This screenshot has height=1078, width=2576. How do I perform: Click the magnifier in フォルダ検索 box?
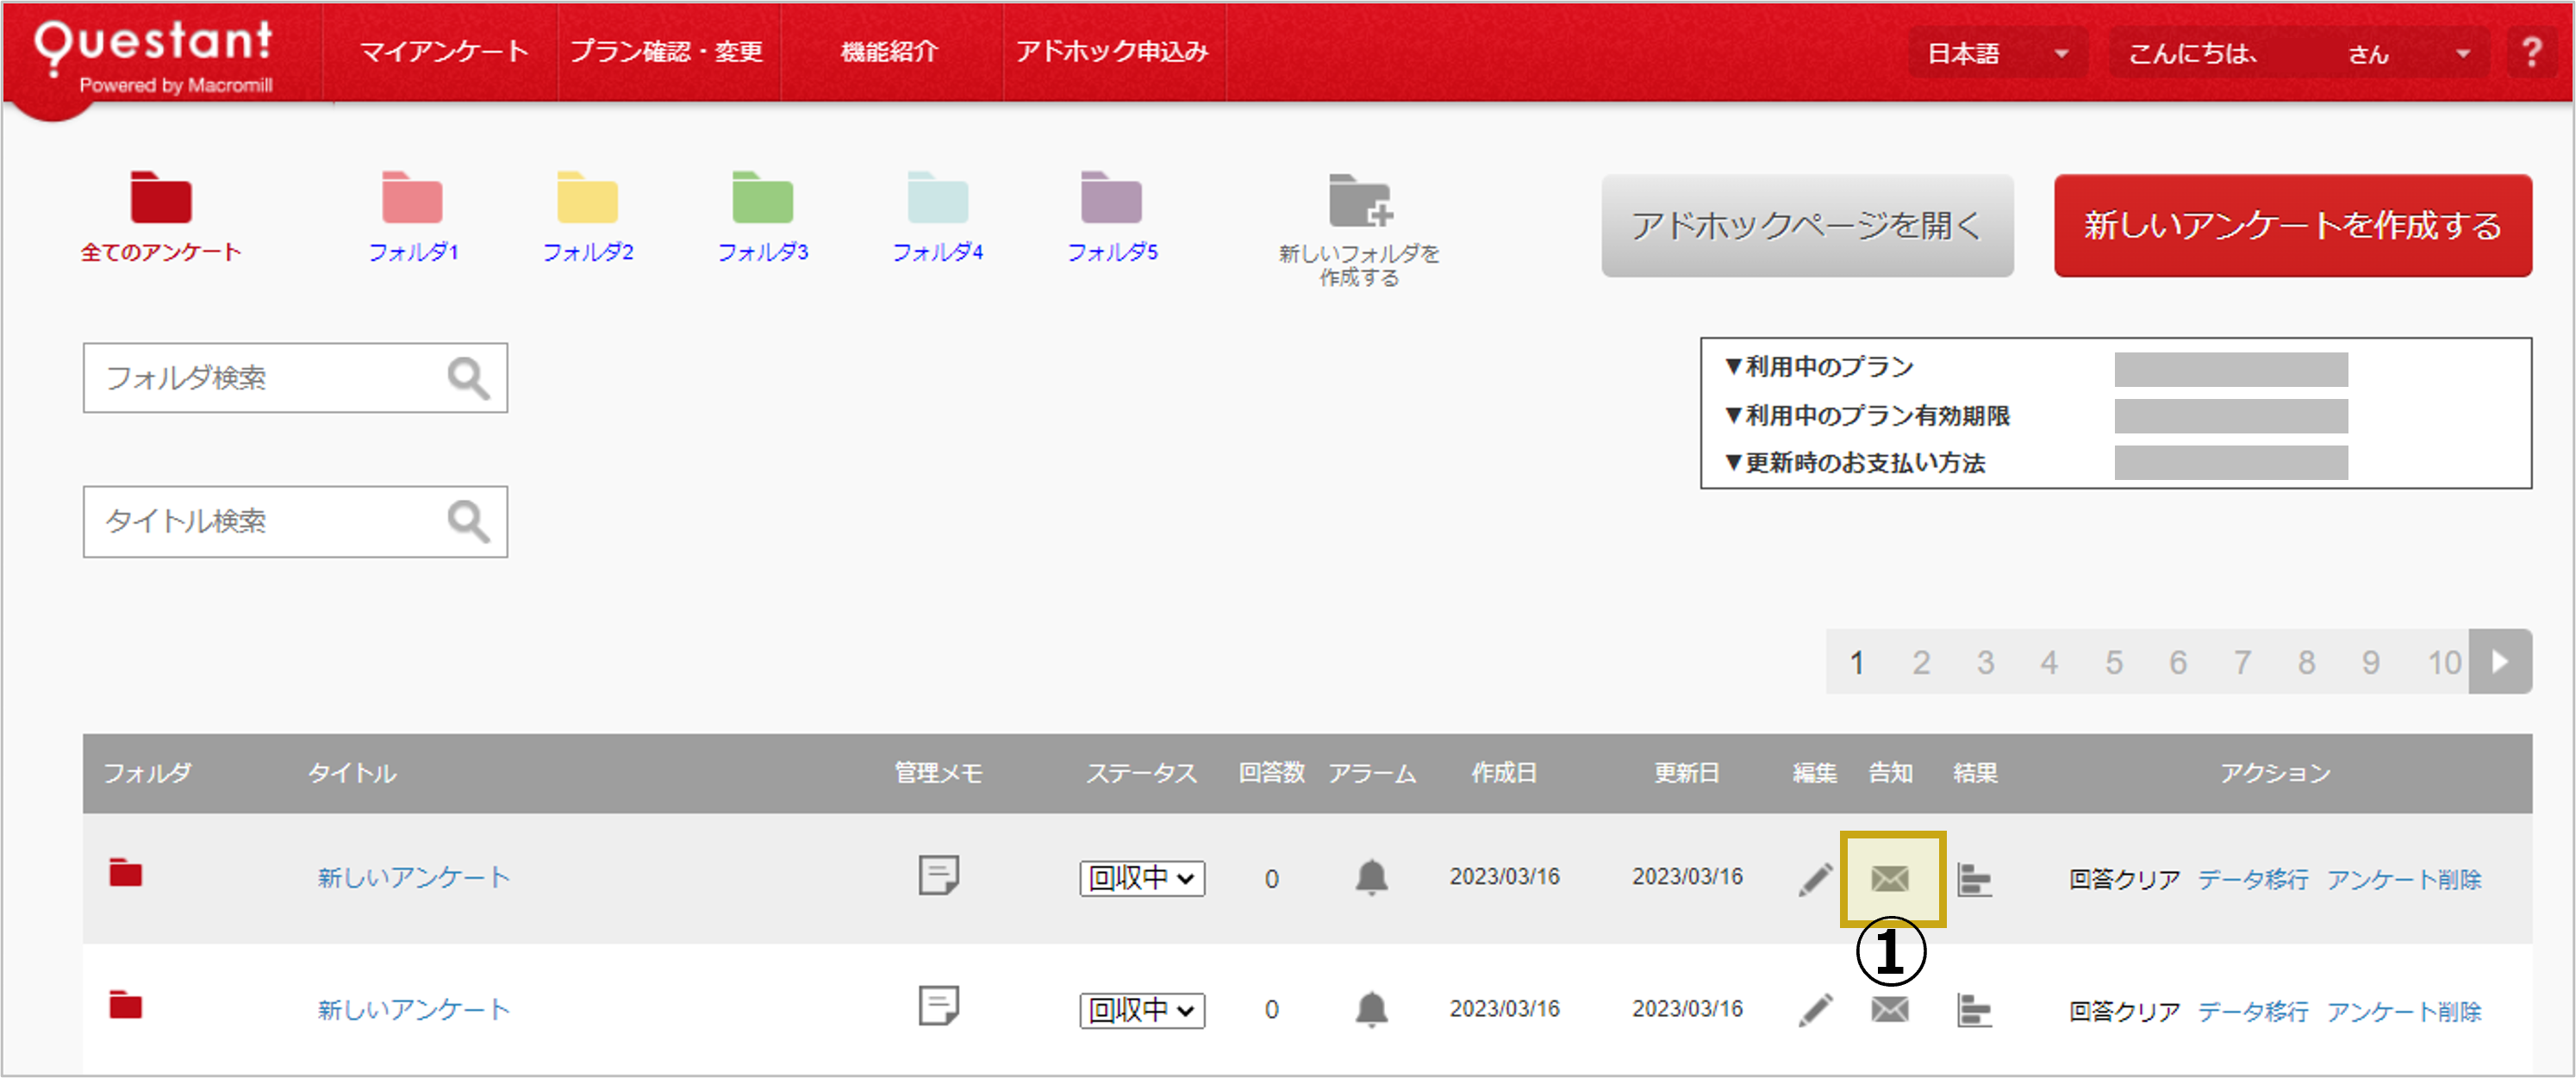tap(468, 378)
